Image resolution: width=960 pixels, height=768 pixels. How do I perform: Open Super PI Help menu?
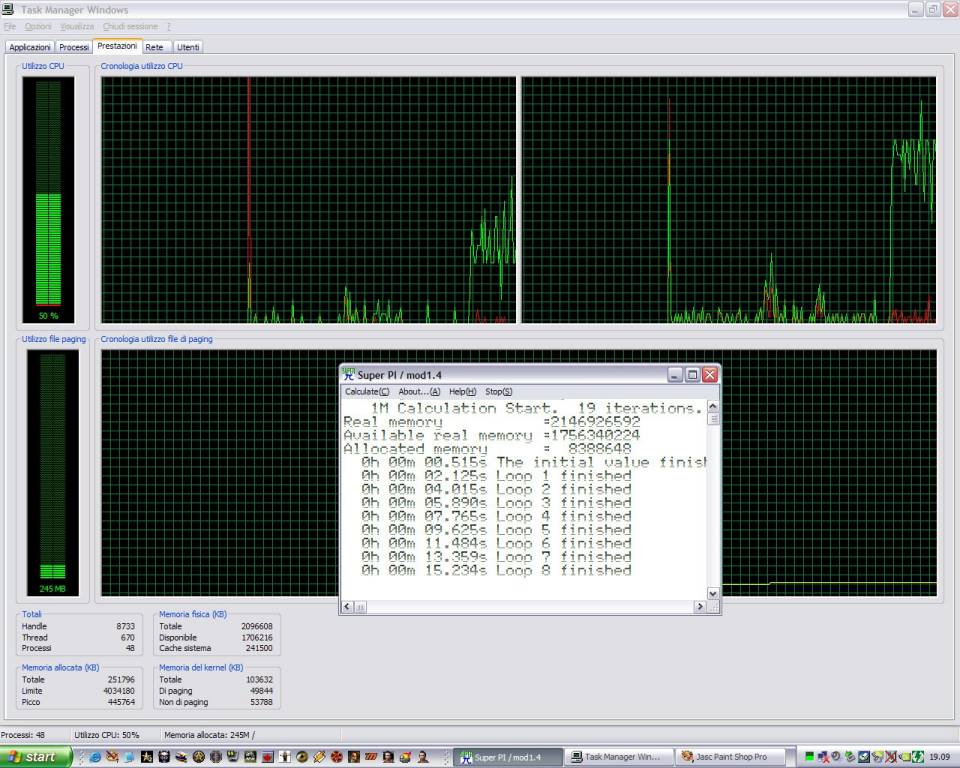click(x=462, y=391)
